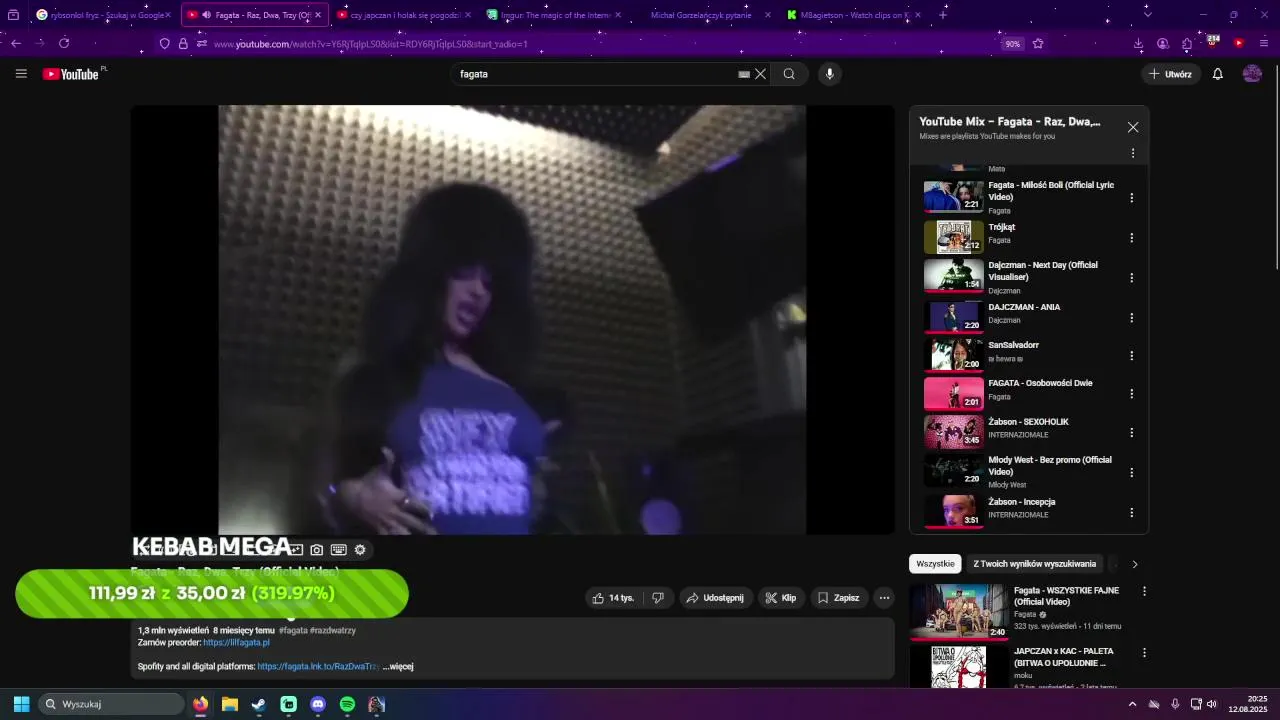This screenshot has height=720, width=1280.
Task: Click the Udostępnij share button
Action: [x=716, y=598]
